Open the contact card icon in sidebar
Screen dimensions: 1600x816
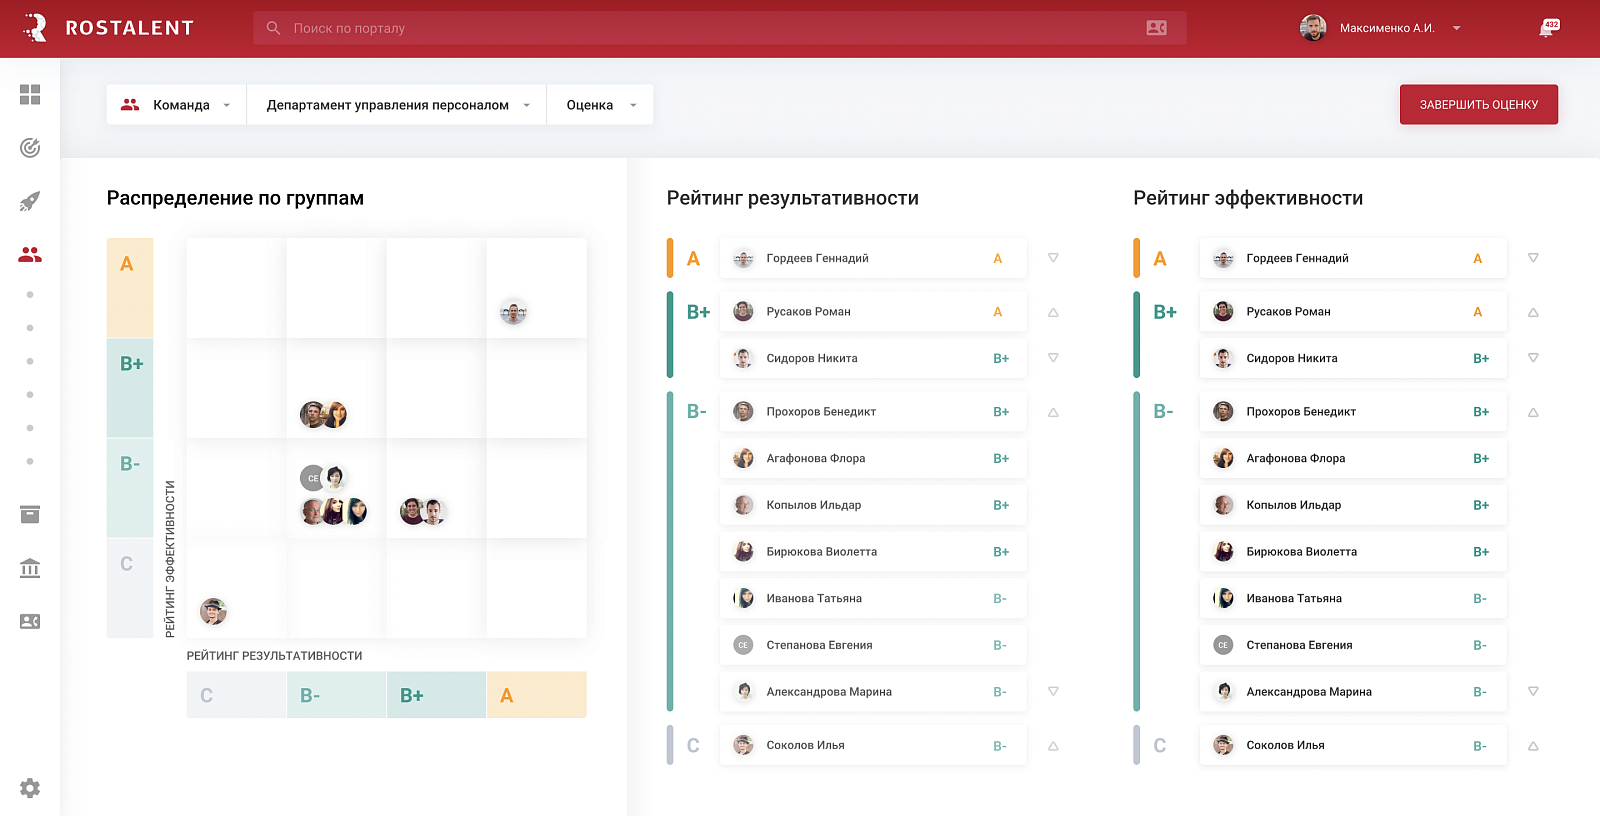[30, 621]
